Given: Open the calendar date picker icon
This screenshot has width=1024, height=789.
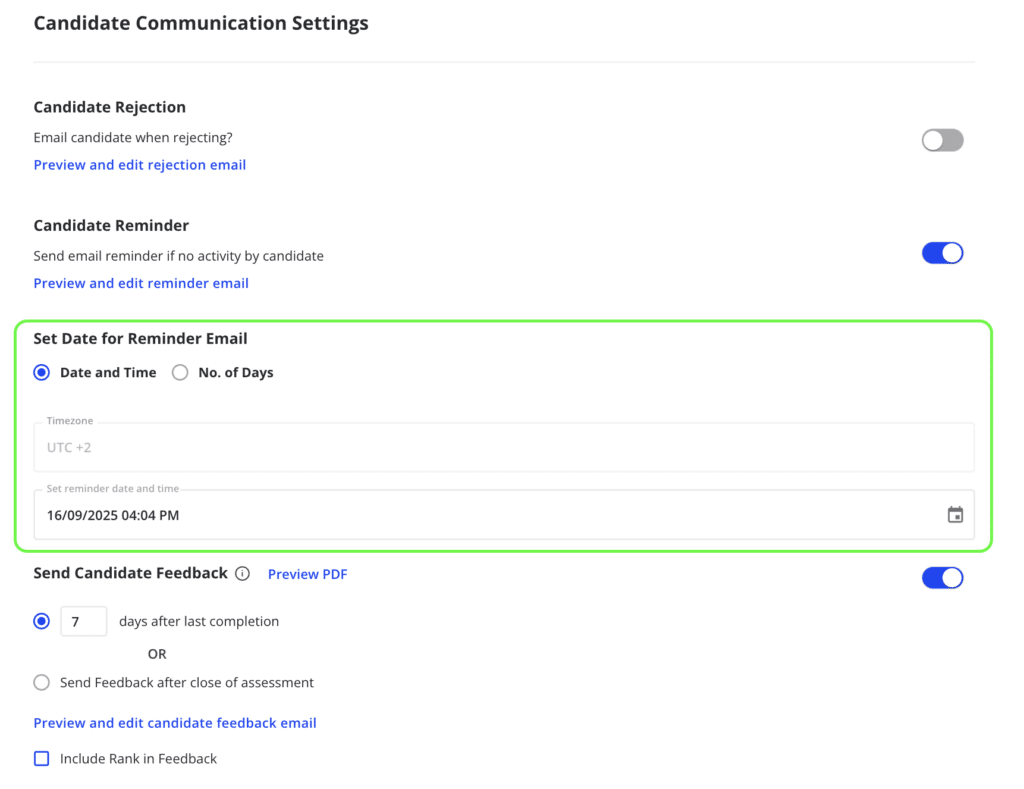Looking at the screenshot, I should tap(955, 515).
